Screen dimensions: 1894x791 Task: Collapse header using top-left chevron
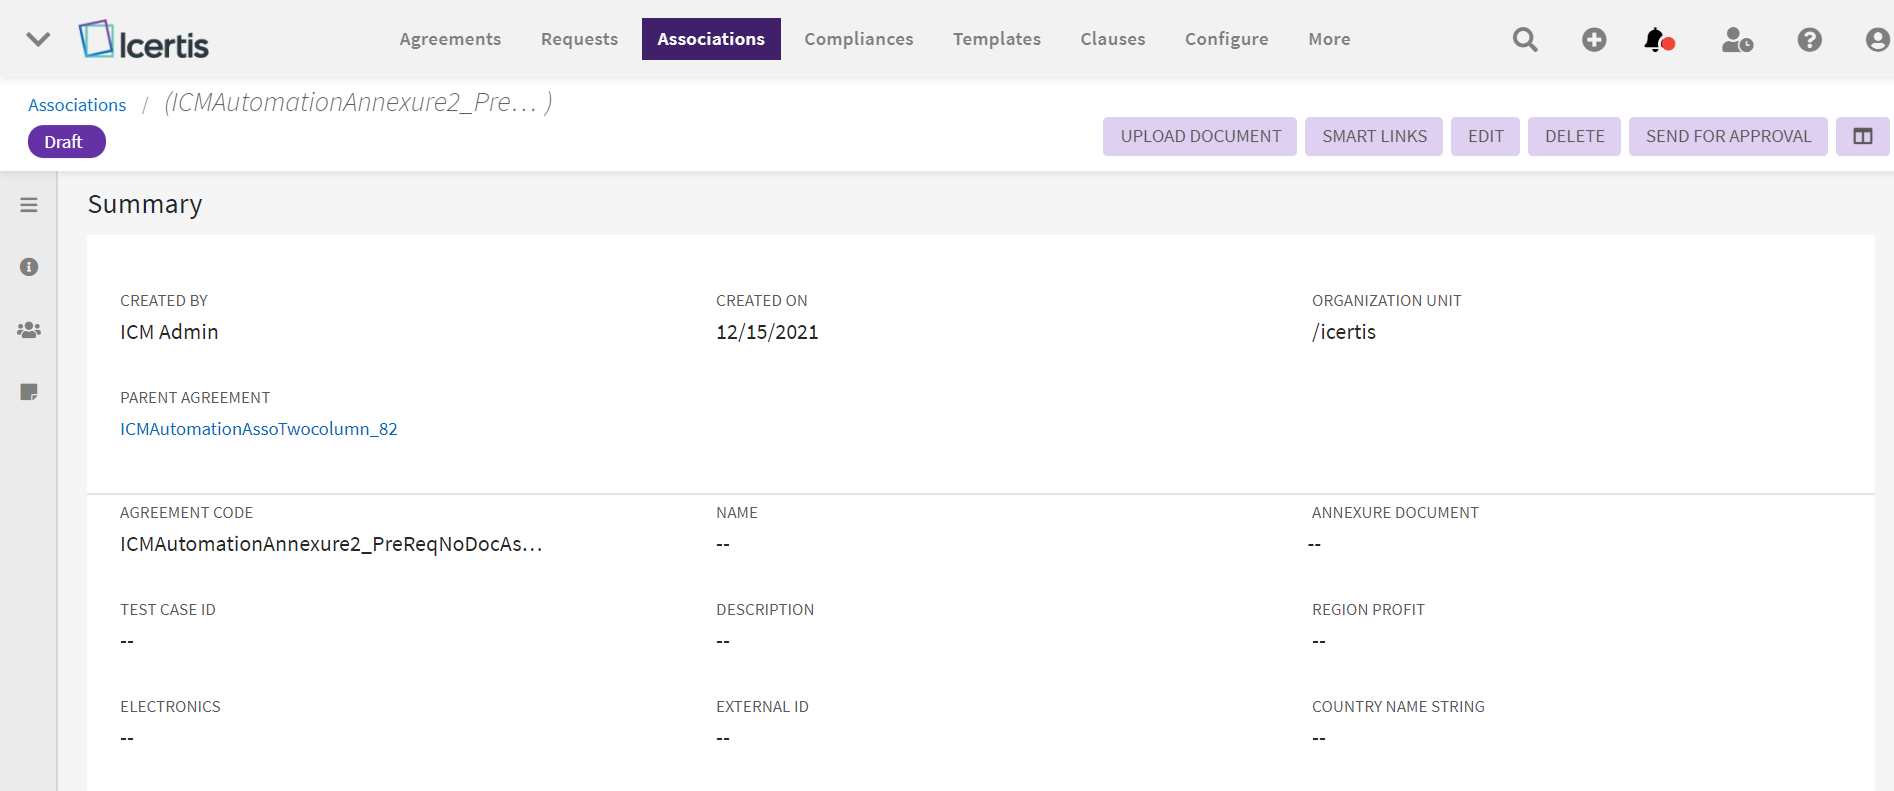(x=38, y=40)
